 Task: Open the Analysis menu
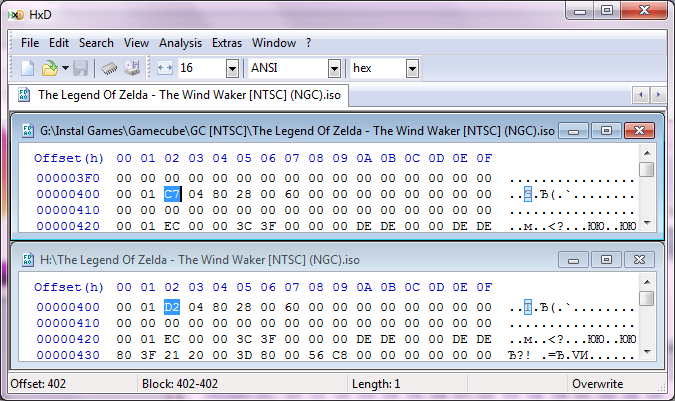coord(180,43)
